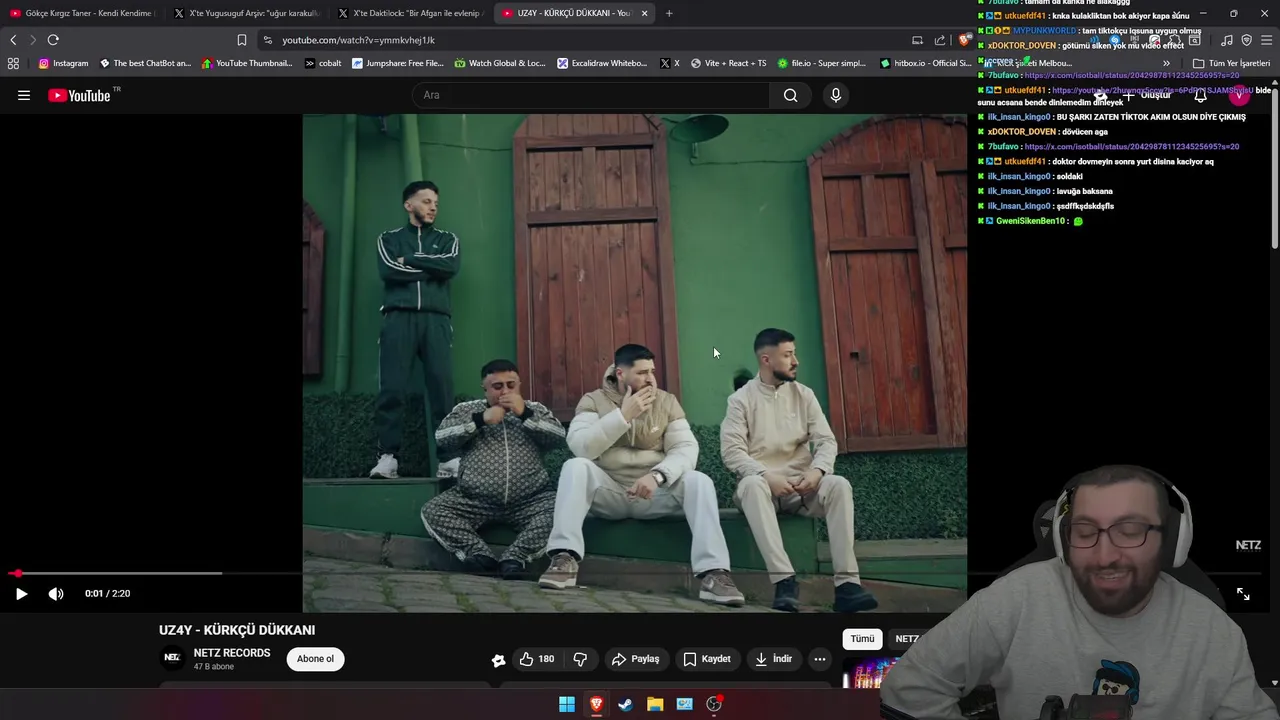The width and height of the screenshot is (1280, 720).
Task: Dislike the video with thumbs-down icon
Action: click(580, 659)
